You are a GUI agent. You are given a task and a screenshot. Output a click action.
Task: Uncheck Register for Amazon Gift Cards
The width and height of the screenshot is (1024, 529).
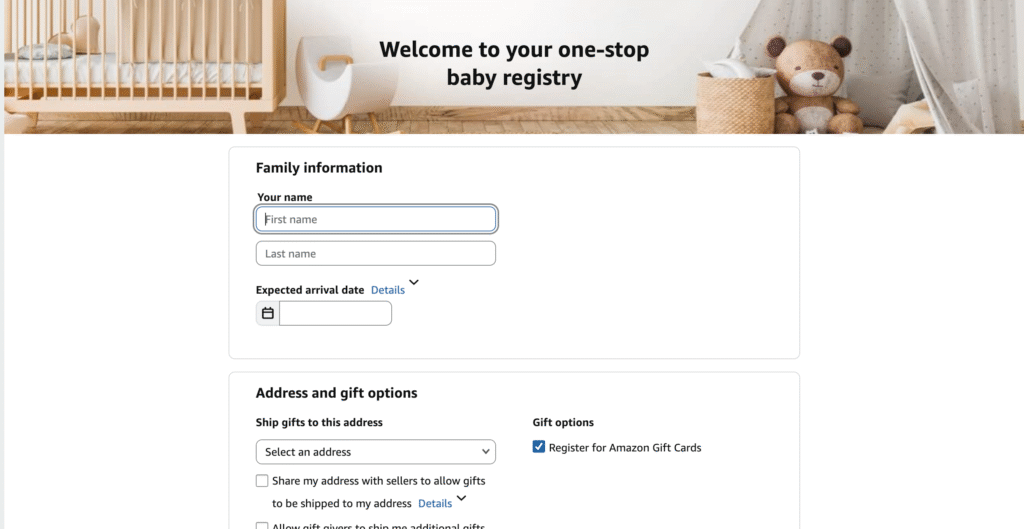pos(539,447)
